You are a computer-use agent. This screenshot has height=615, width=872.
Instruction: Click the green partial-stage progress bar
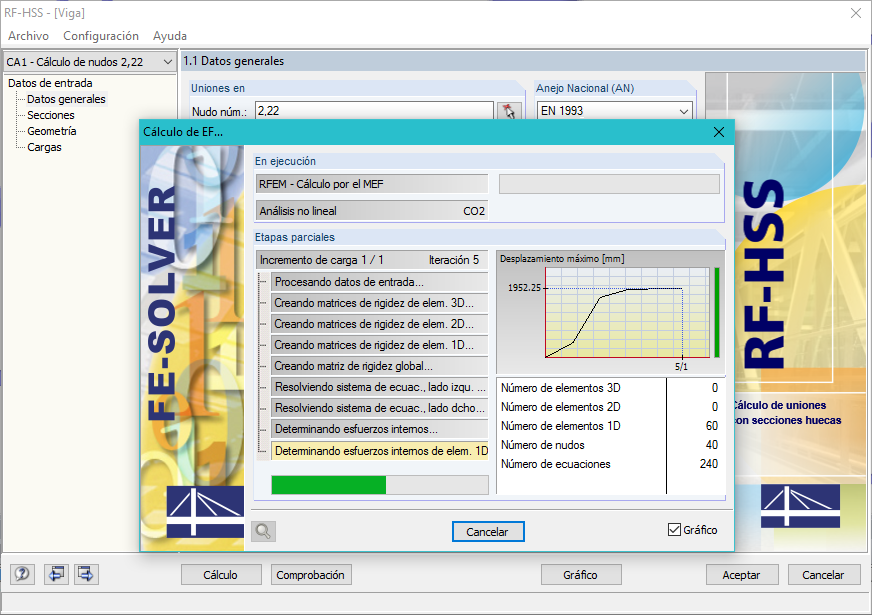click(380, 485)
